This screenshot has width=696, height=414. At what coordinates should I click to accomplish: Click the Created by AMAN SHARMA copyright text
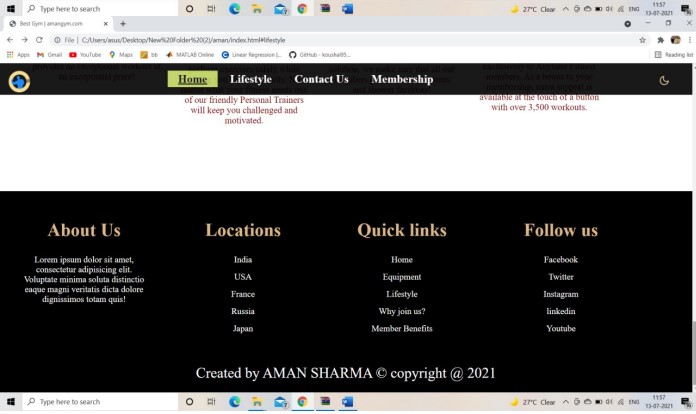click(x=345, y=373)
